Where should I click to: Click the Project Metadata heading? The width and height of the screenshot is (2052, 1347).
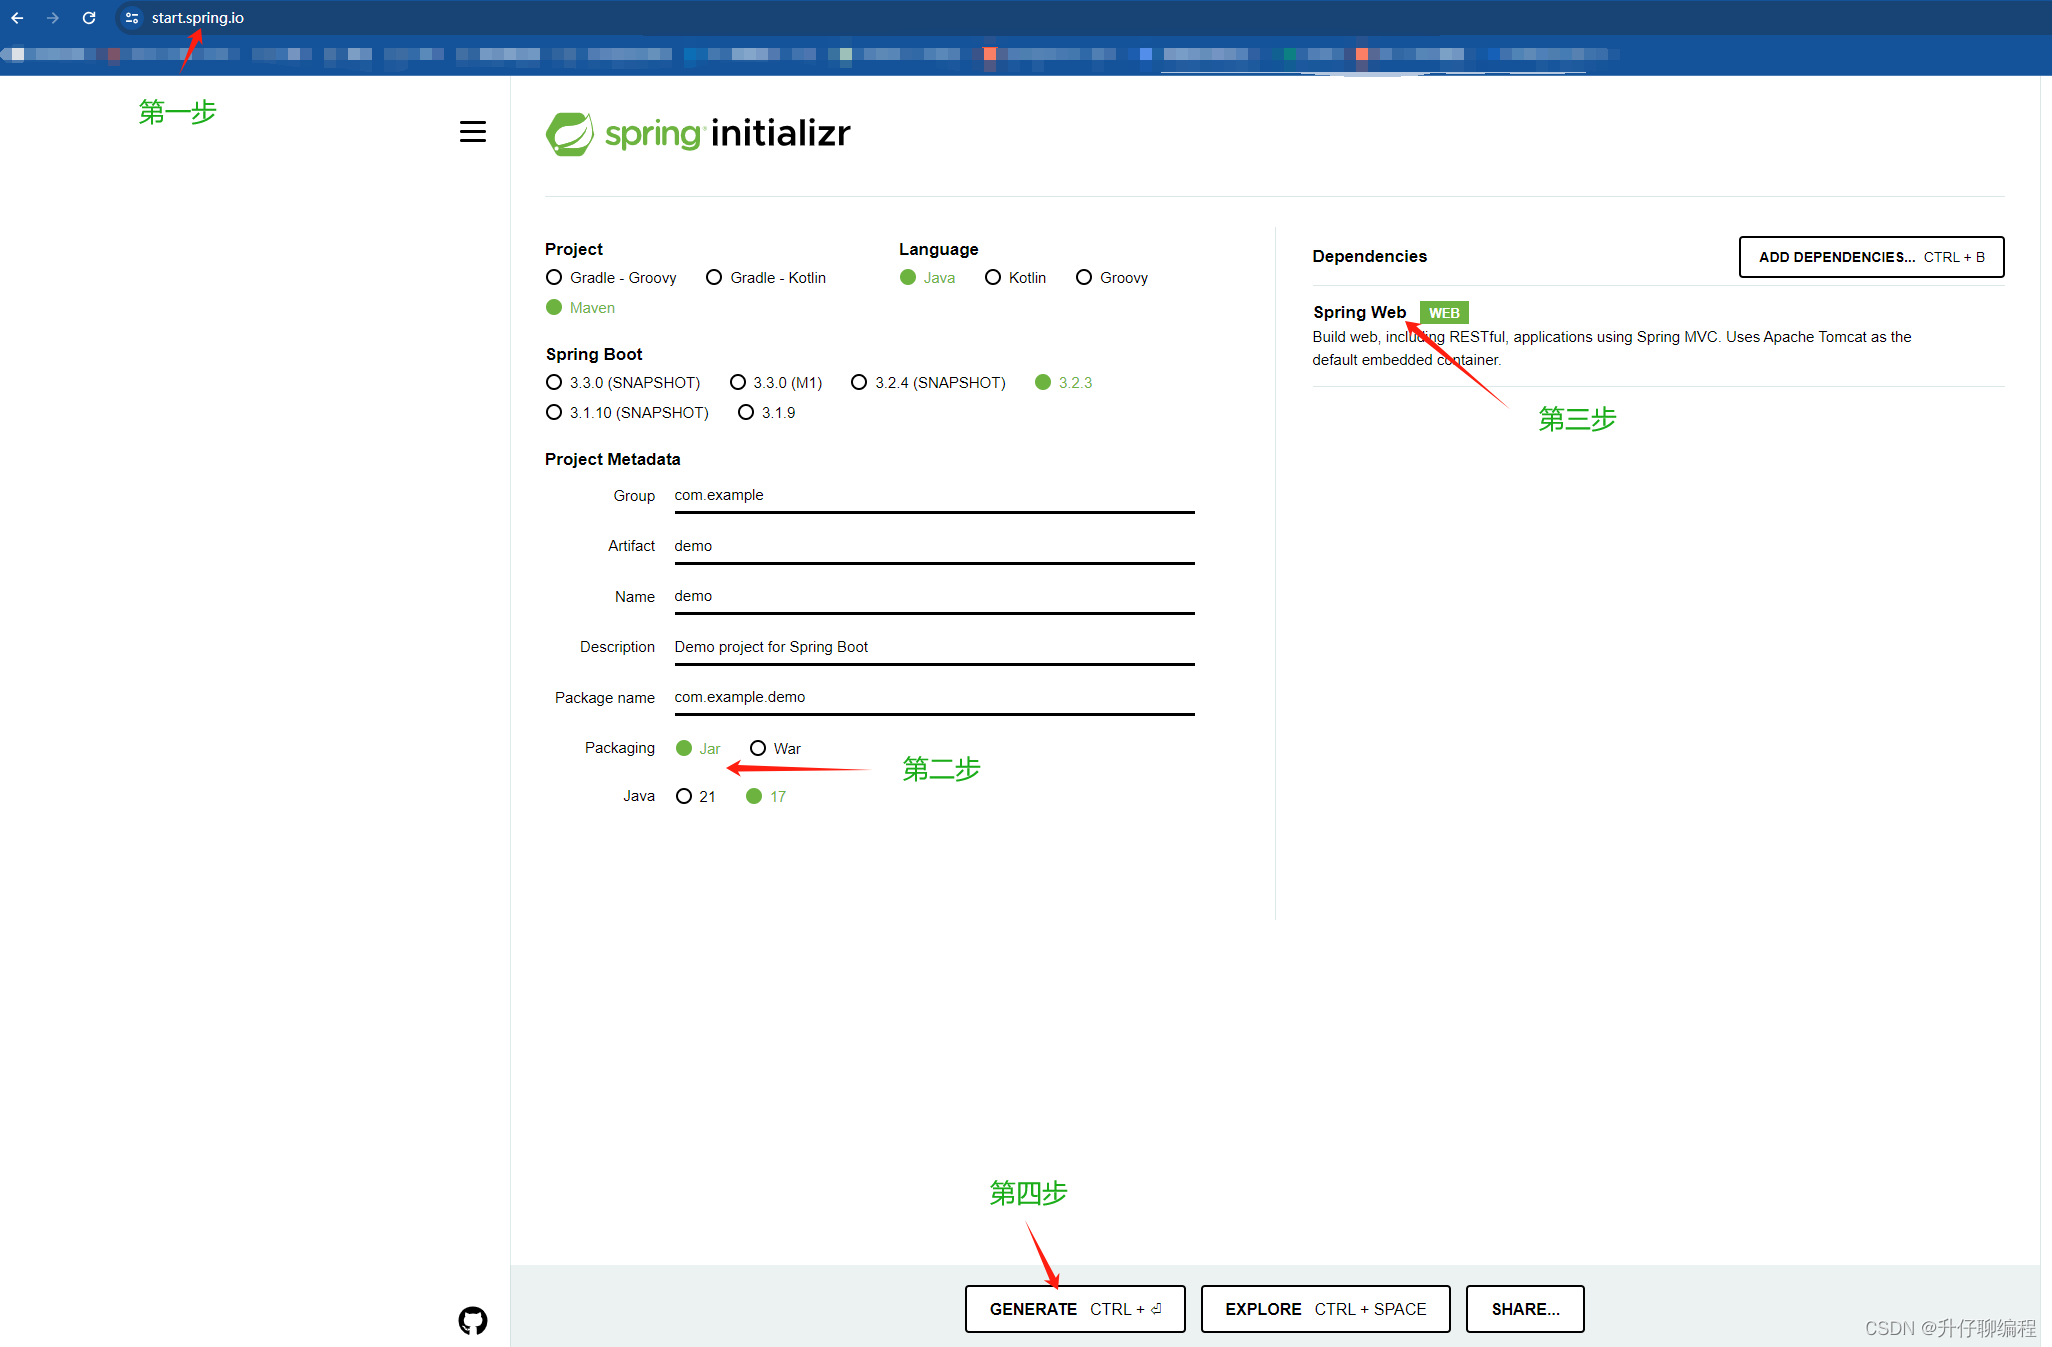point(612,459)
